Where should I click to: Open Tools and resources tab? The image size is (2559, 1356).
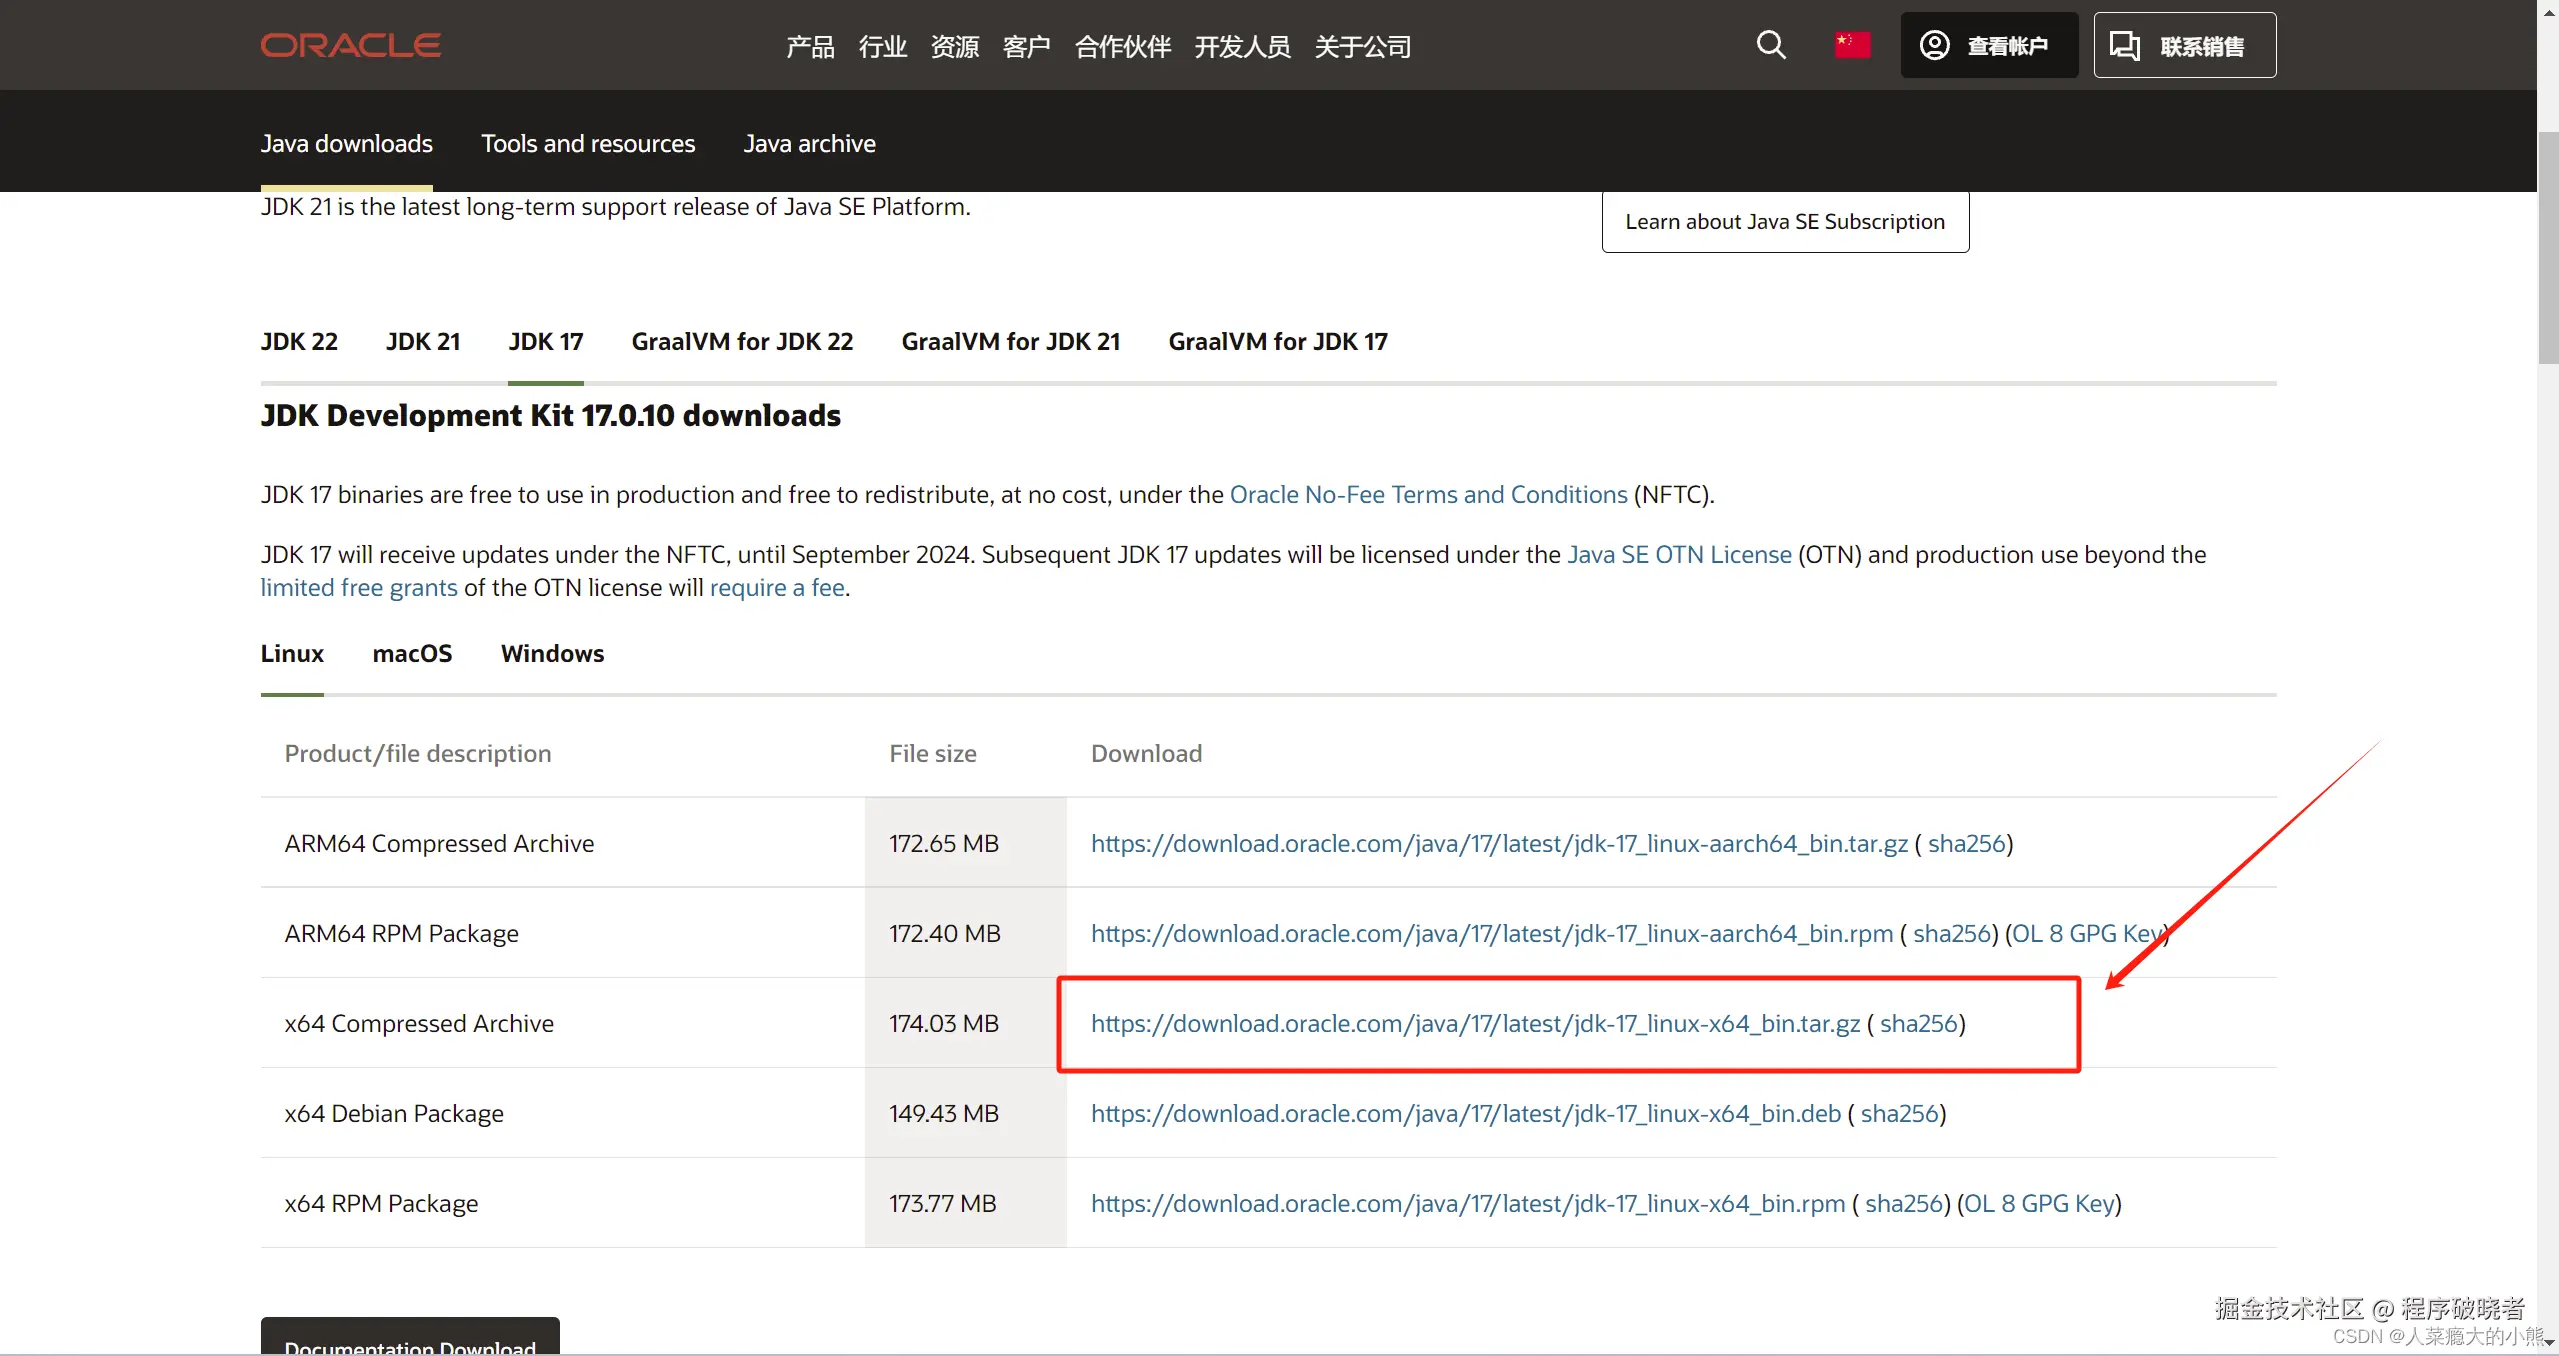587,144
